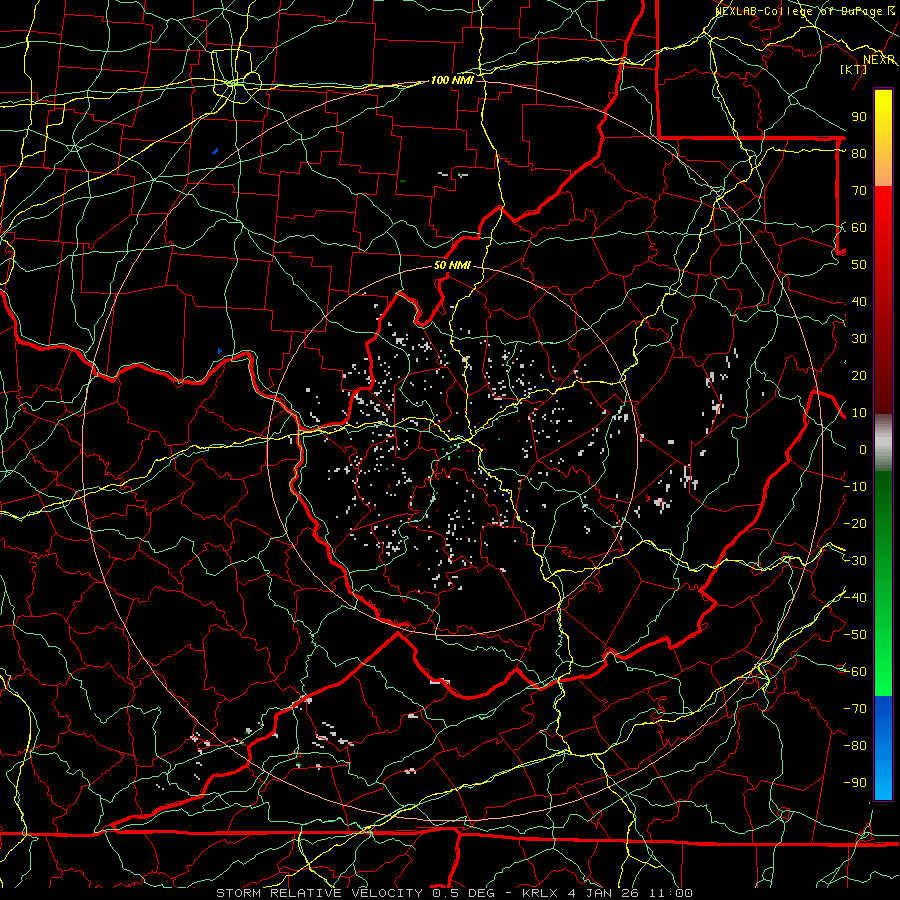Click the -70 value on the velocity scale
The width and height of the screenshot is (900, 900).
pos(855,708)
